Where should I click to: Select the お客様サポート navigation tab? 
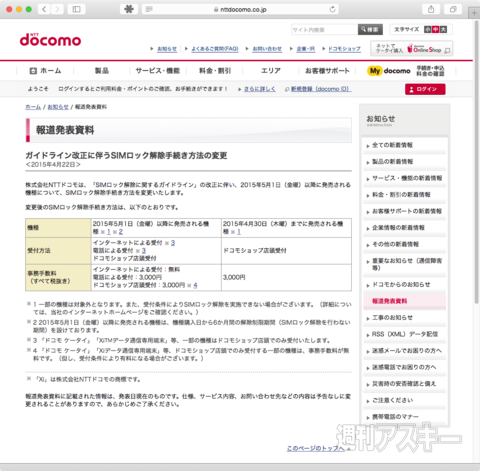(327, 71)
